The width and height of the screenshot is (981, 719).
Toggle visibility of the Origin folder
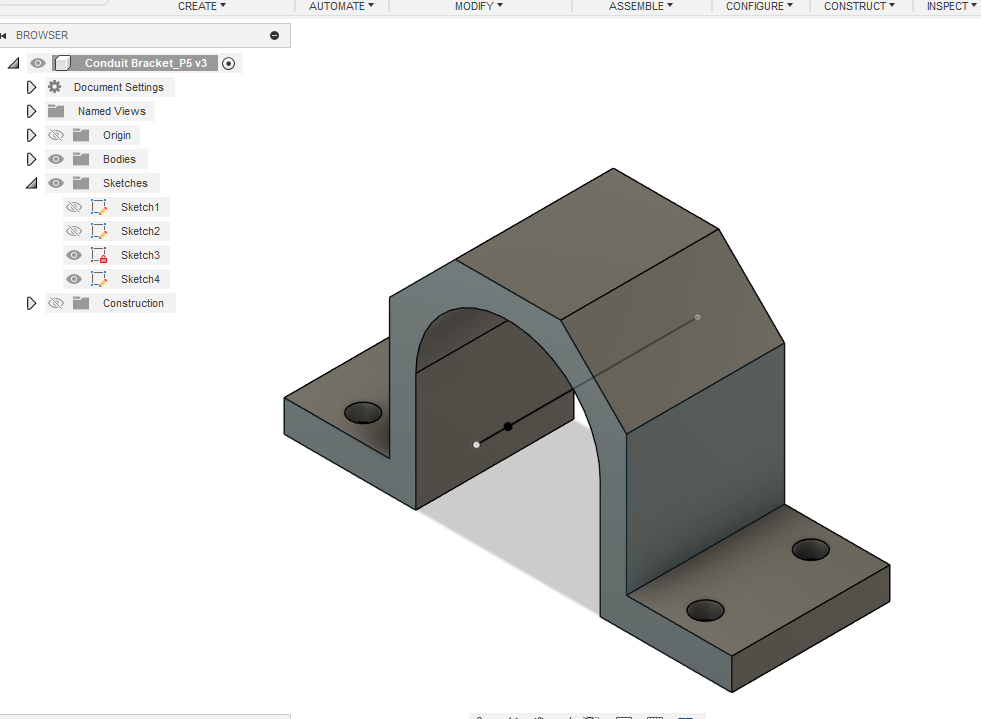click(x=56, y=134)
